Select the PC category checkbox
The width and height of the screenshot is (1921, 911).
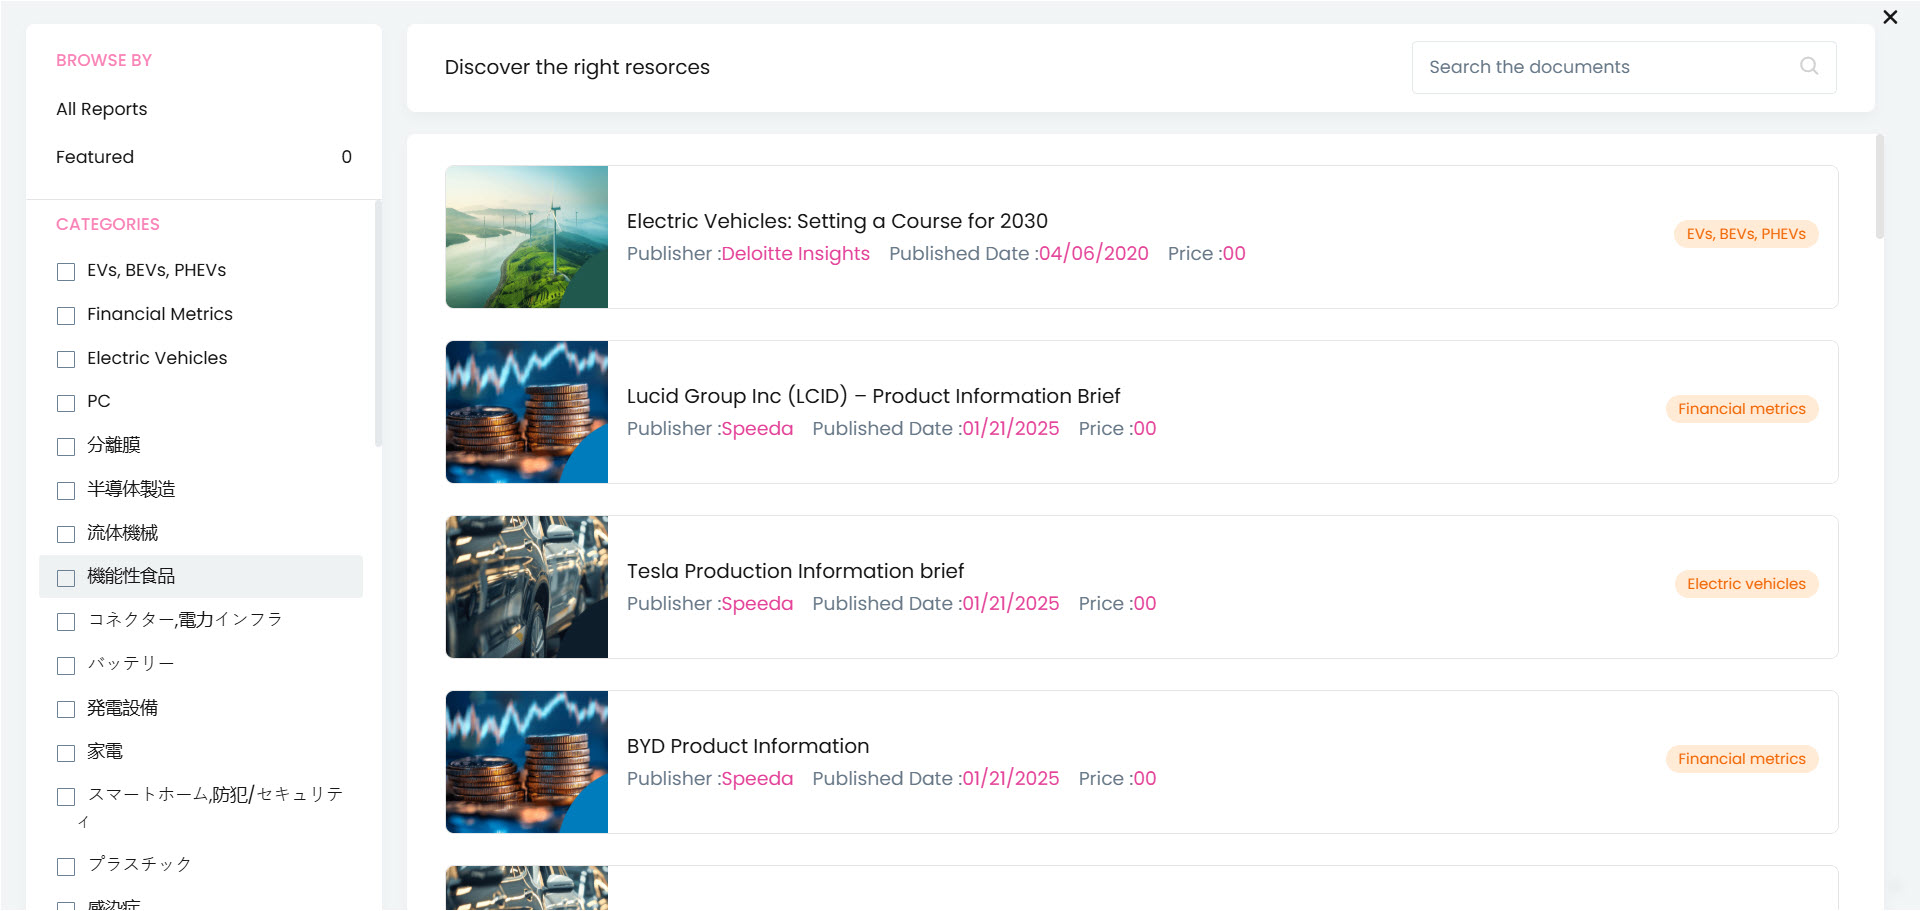coord(66,403)
